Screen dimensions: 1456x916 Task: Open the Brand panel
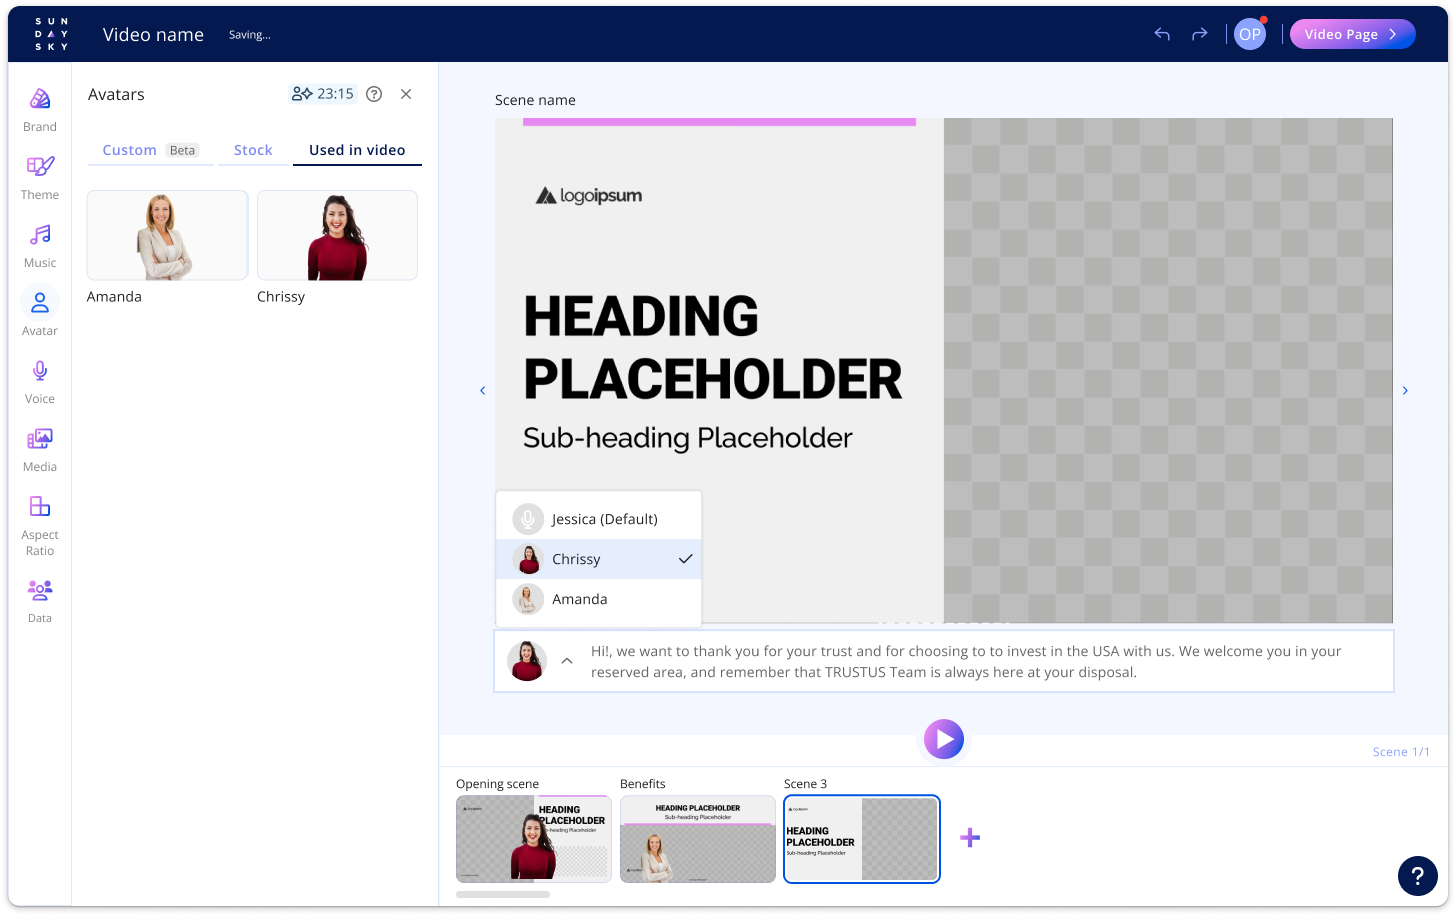tap(40, 110)
